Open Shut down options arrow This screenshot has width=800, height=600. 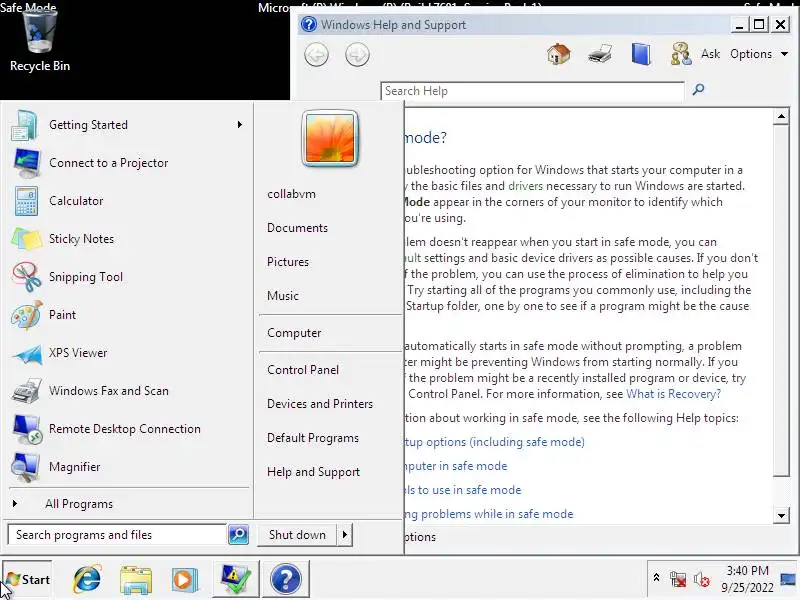345,535
